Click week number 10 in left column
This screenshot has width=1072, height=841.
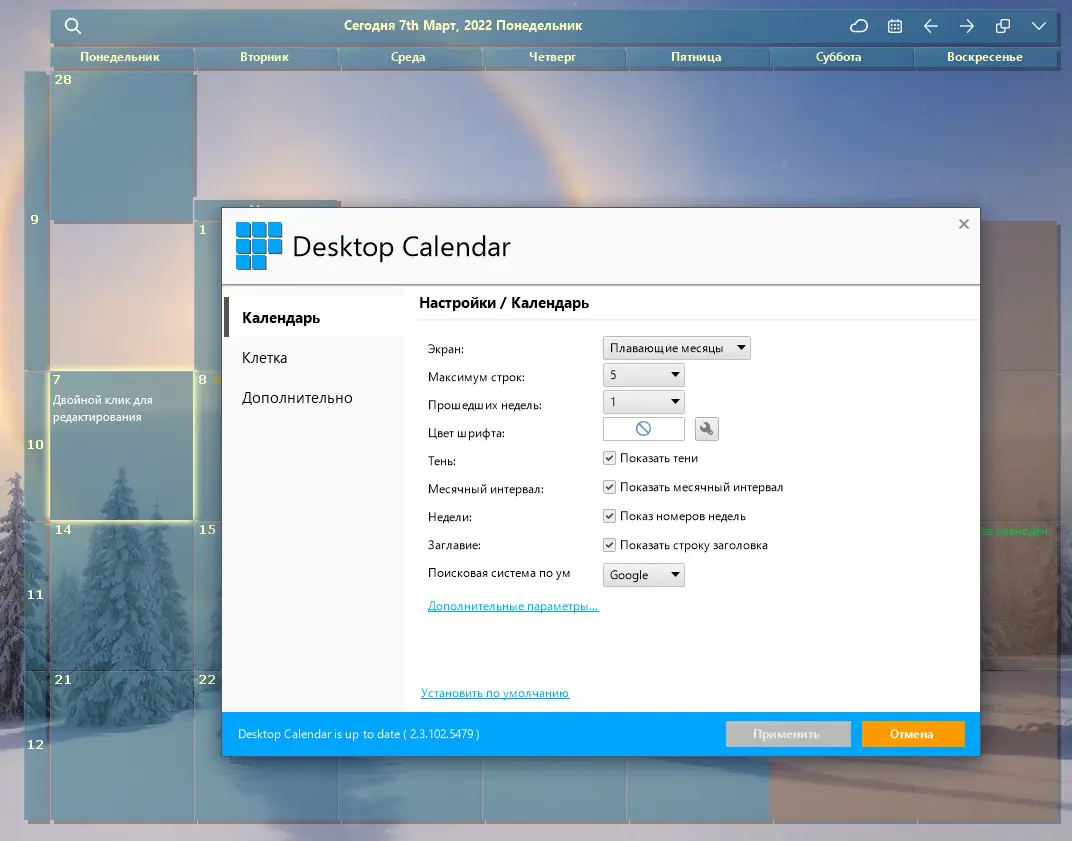point(35,444)
